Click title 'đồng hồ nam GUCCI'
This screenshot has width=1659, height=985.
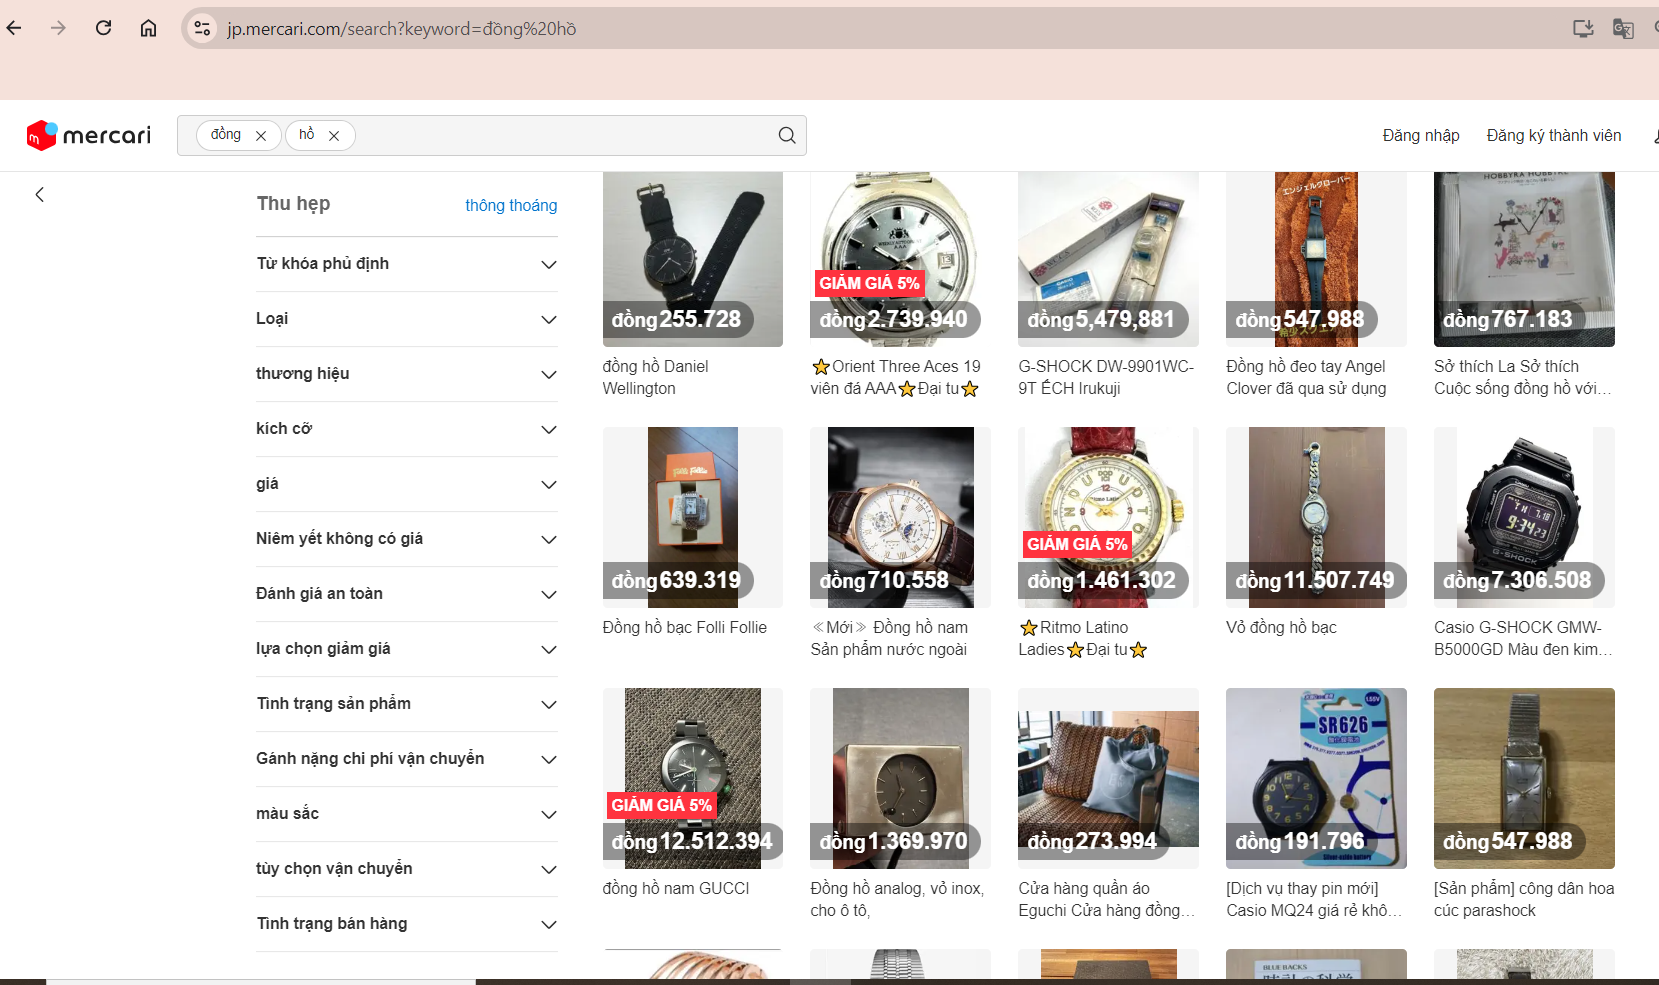(676, 889)
